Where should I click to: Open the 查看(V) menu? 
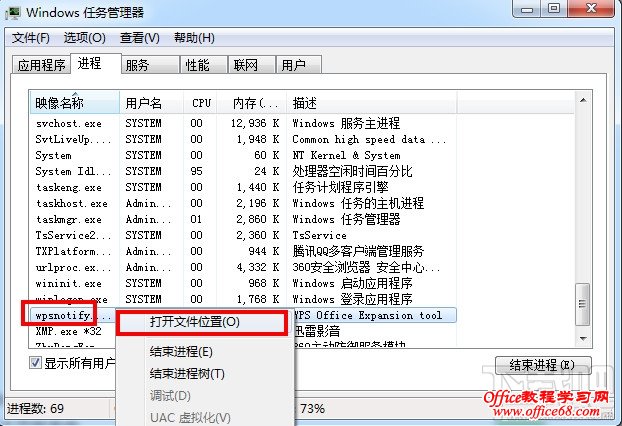139,38
